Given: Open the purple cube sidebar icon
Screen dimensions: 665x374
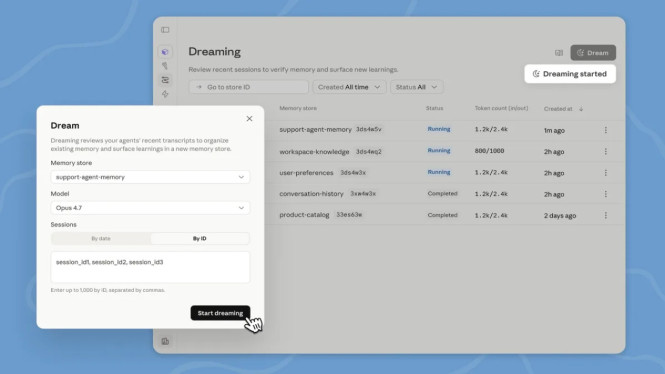Looking at the screenshot, I should pyautogui.click(x=165, y=52).
